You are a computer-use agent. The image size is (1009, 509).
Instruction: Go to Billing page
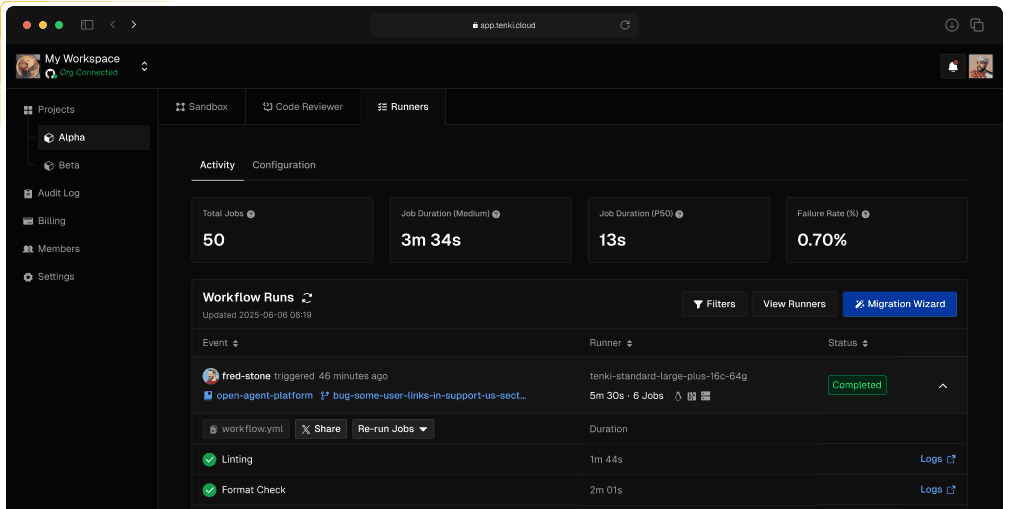(44, 221)
